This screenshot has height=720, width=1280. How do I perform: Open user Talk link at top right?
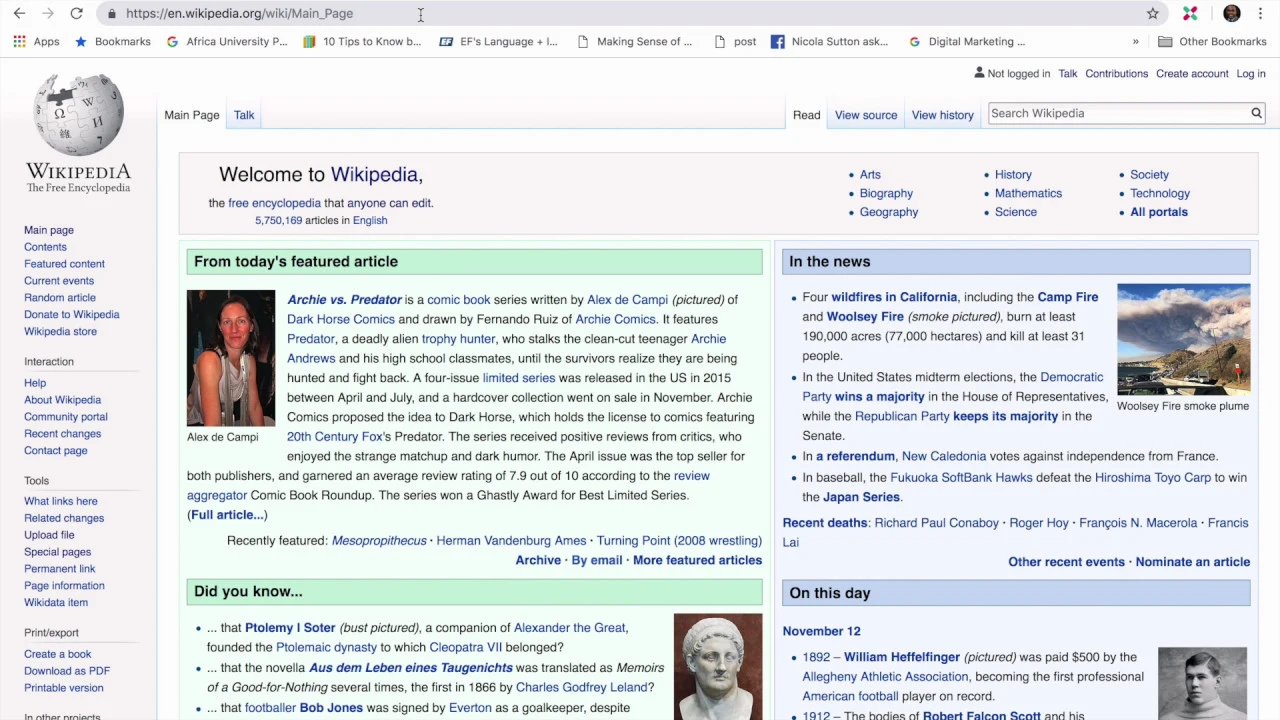[x=1068, y=74]
